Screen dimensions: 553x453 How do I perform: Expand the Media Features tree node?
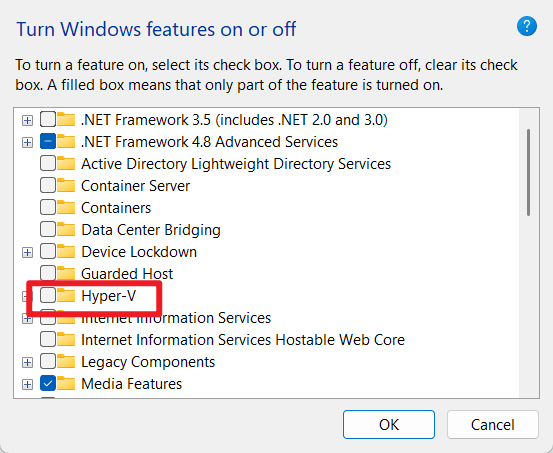pyautogui.click(x=27, y=384)
